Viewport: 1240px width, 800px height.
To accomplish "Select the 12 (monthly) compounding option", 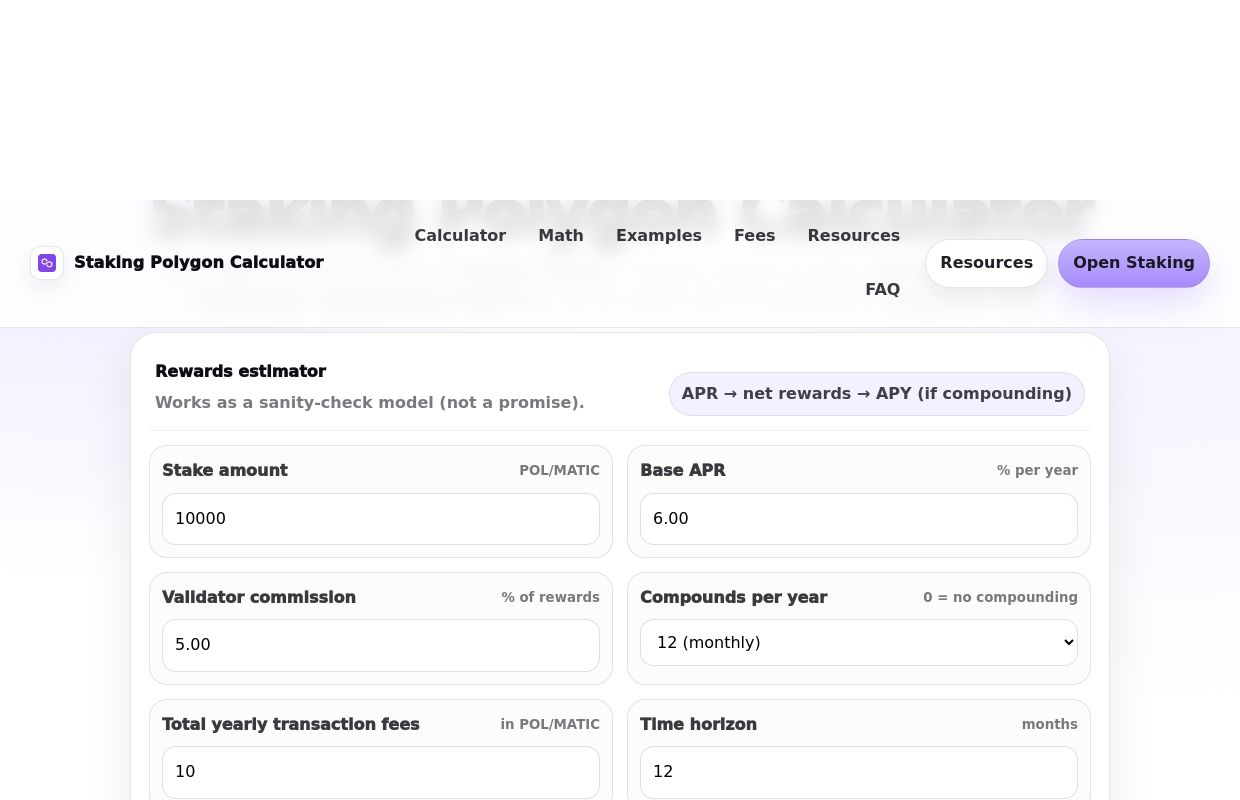I will coord(858,642).
